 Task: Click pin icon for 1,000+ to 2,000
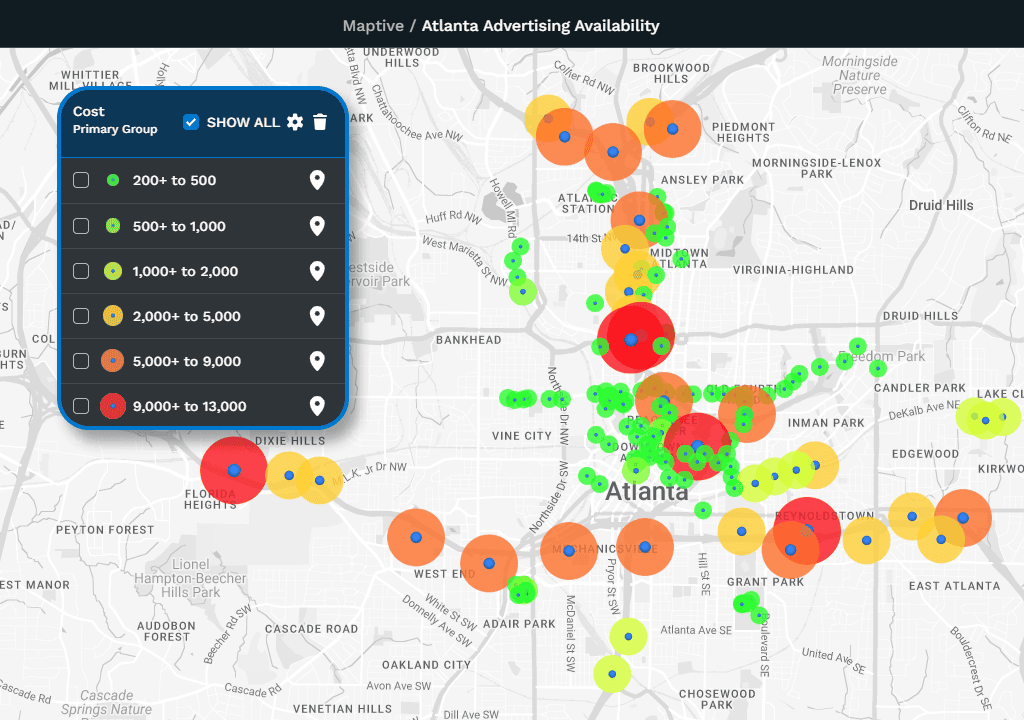(x=317, y=271)
